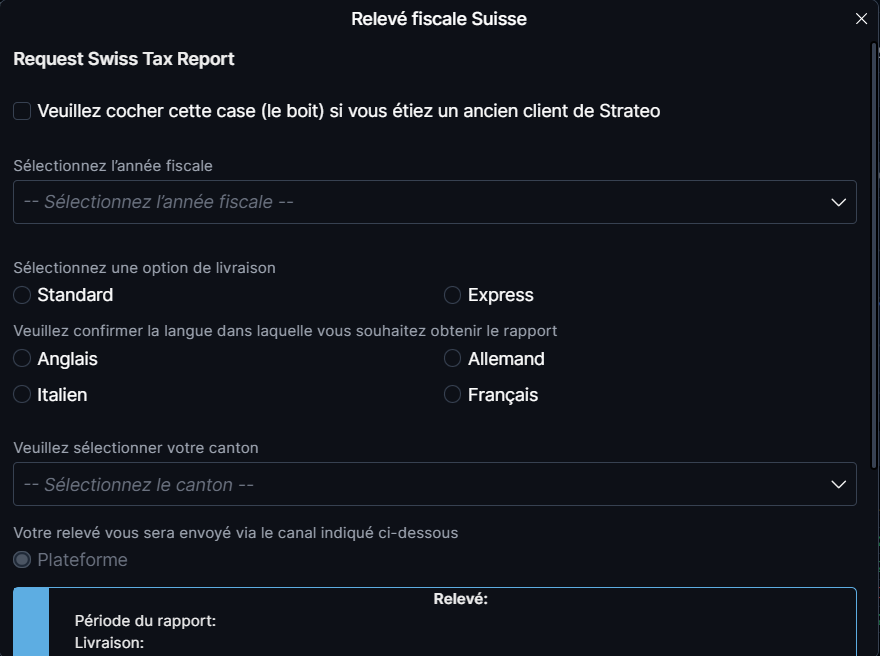
Task: Choose Anglais as report language
Action: click(x=22, y=359)
